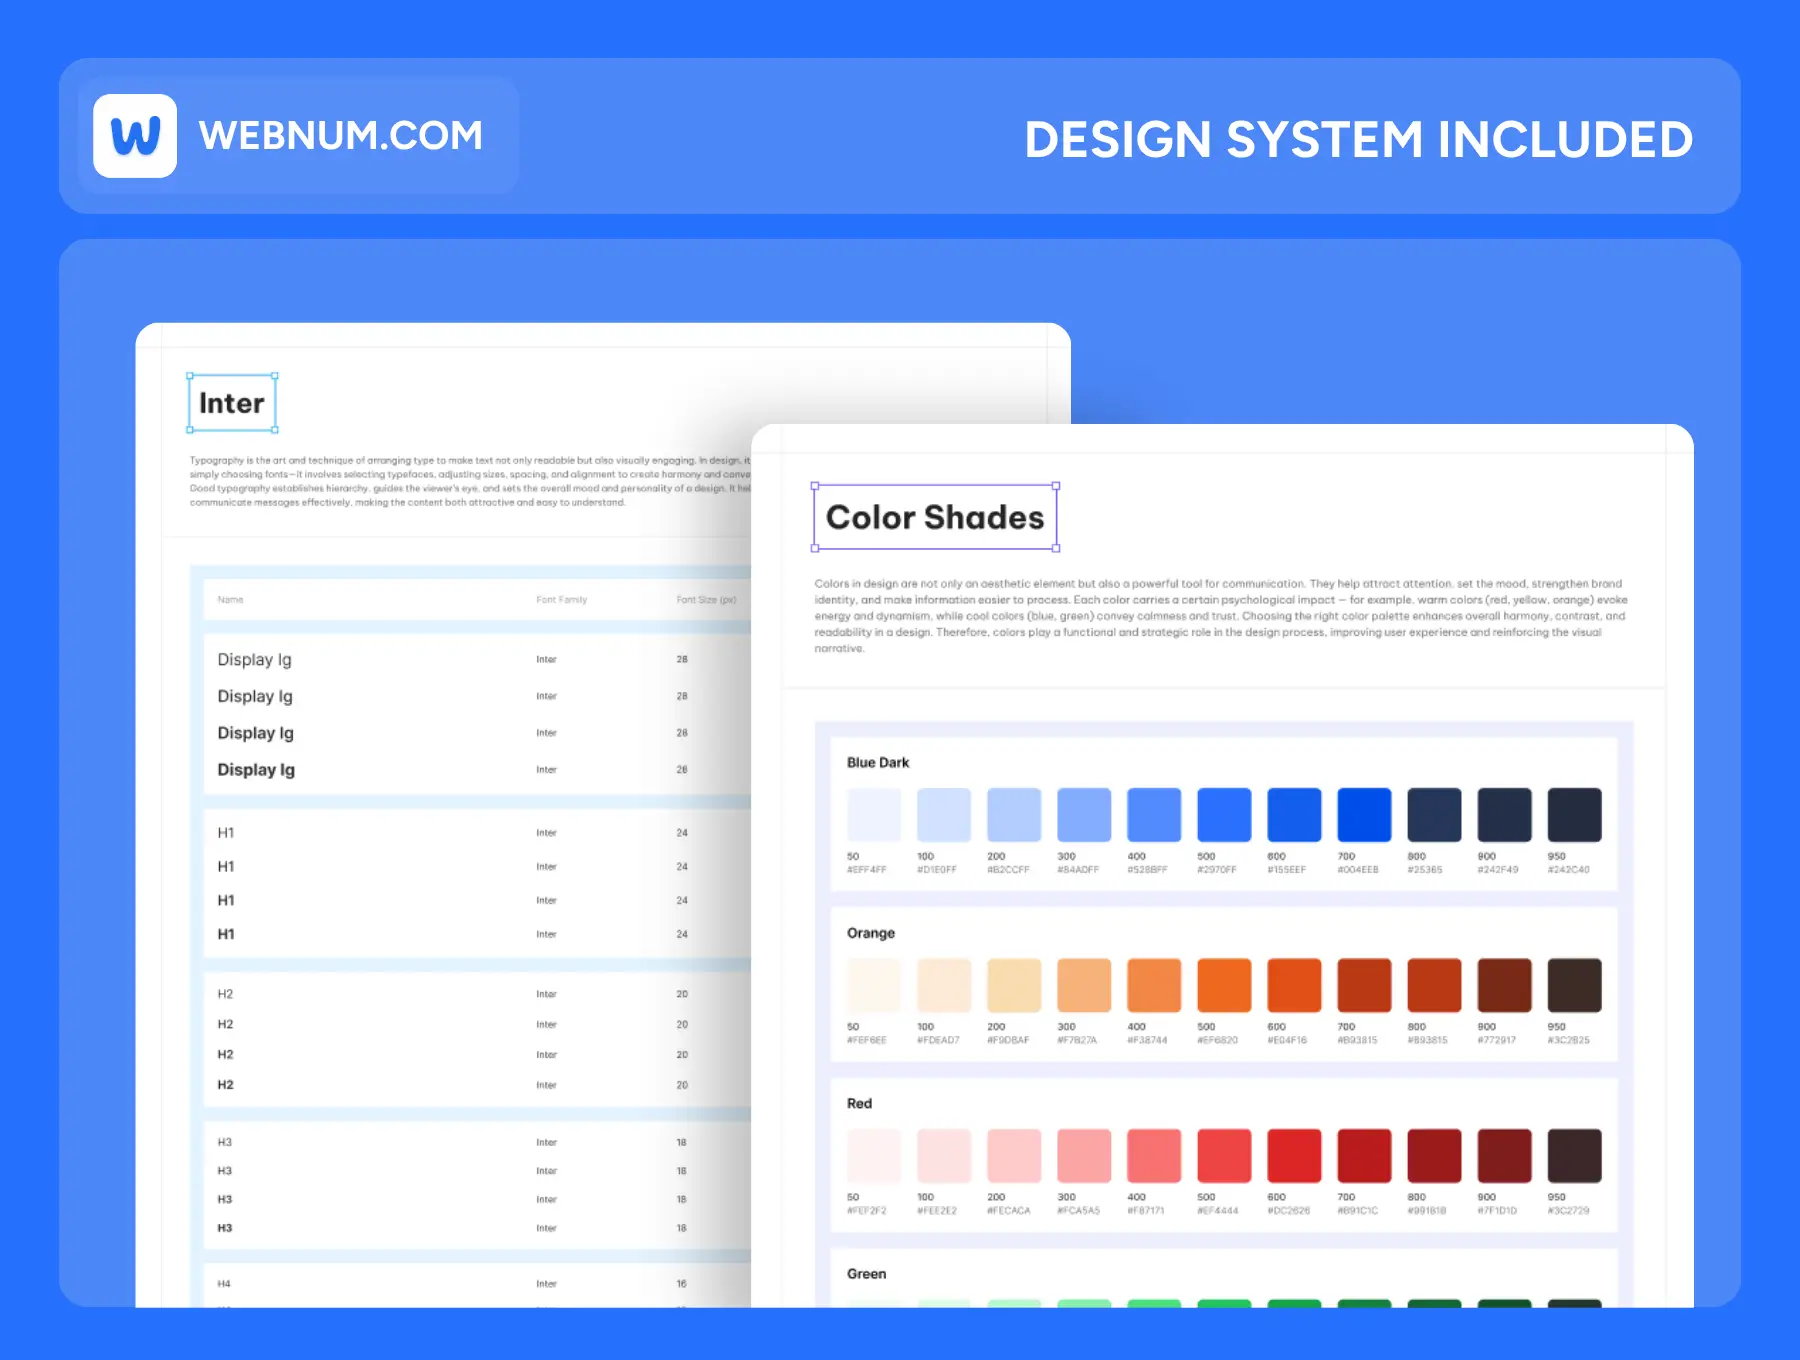
Task: Open the WEBNUM.COM link
Action: pyautogui.click(x=340, y=136)
